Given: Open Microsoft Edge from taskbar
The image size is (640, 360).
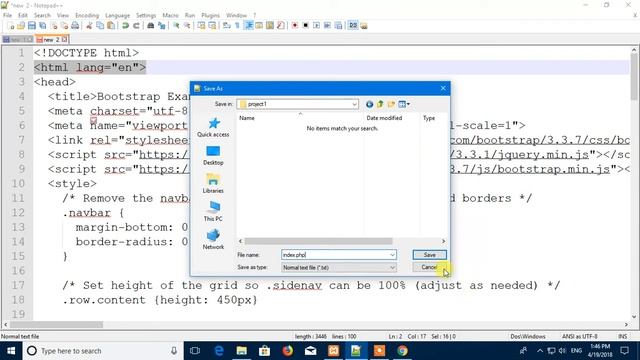Looking at the screenshot, I should [219, 351].
